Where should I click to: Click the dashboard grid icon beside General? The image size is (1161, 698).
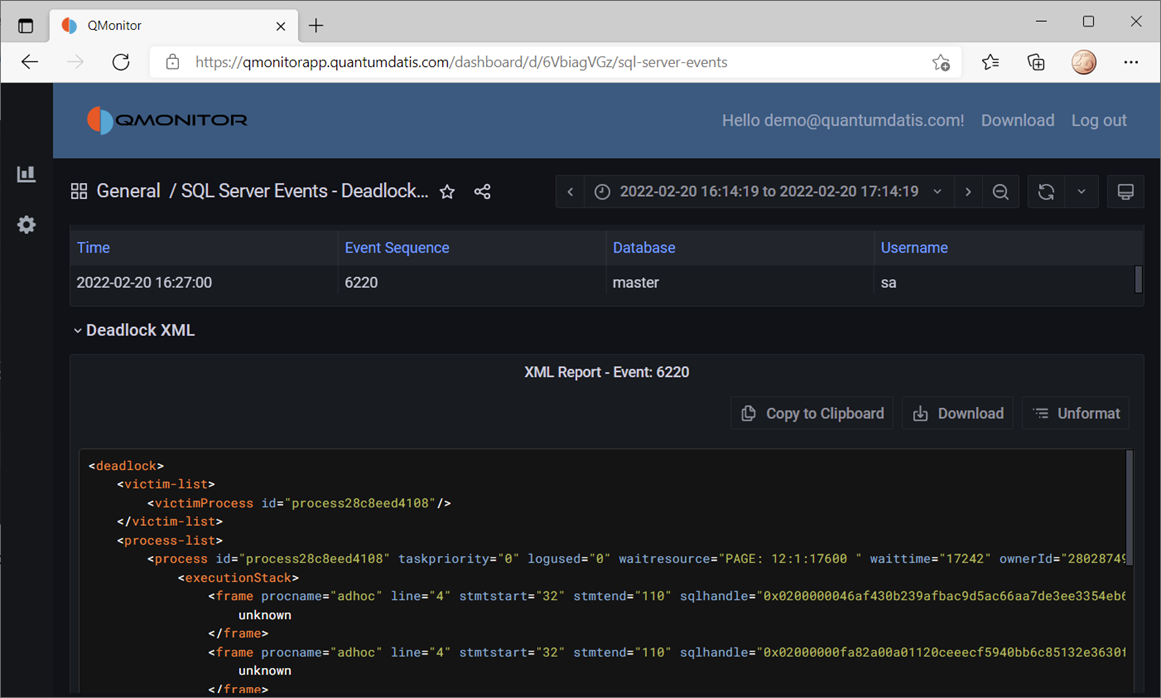79,192
